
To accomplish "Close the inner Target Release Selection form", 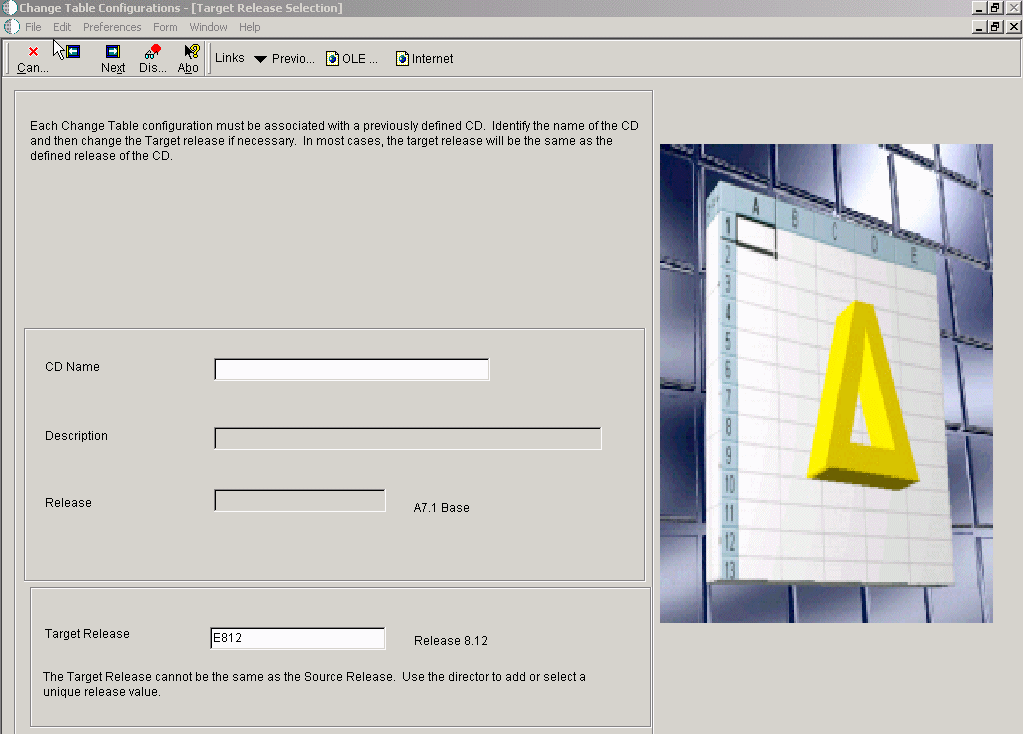I will pyautogui.click(x=1013, y=27).
